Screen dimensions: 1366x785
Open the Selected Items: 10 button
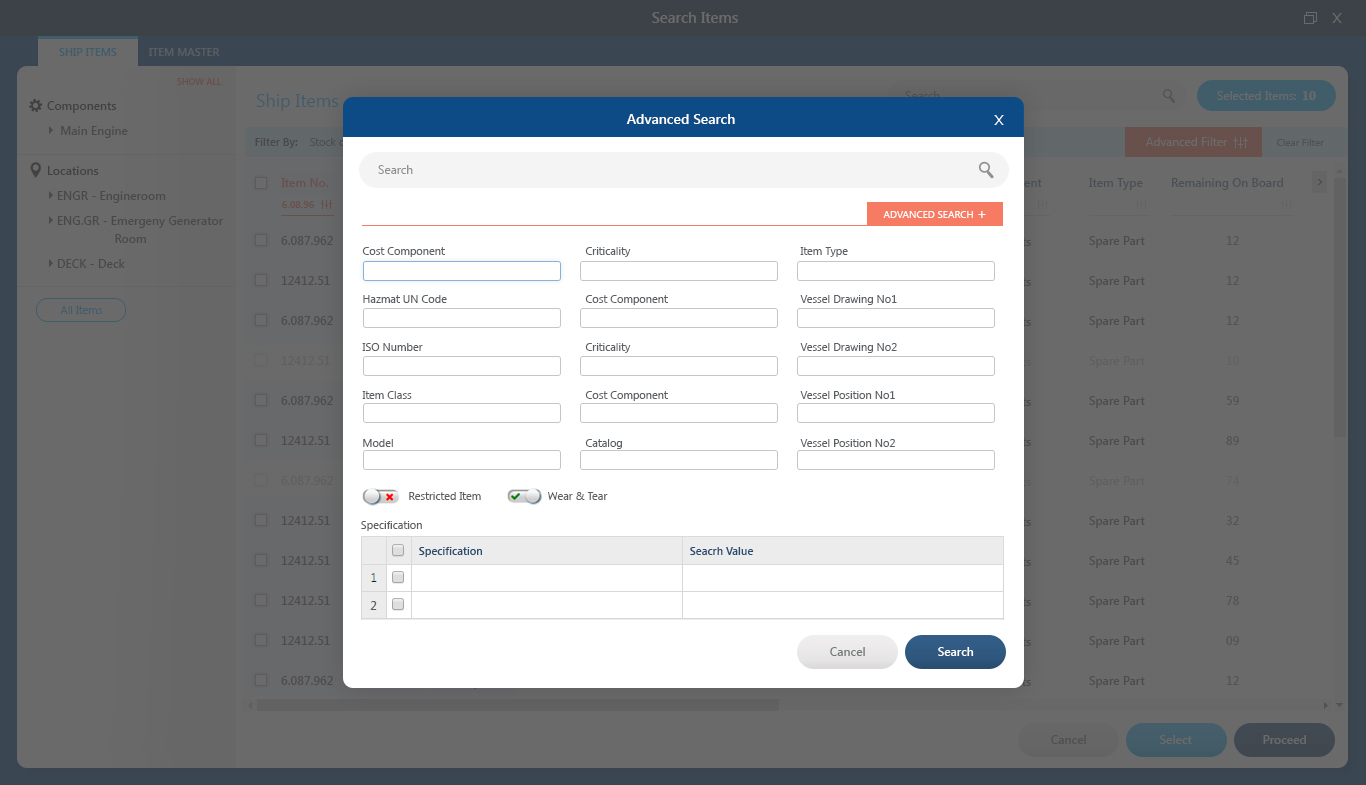pos(1266,96)
